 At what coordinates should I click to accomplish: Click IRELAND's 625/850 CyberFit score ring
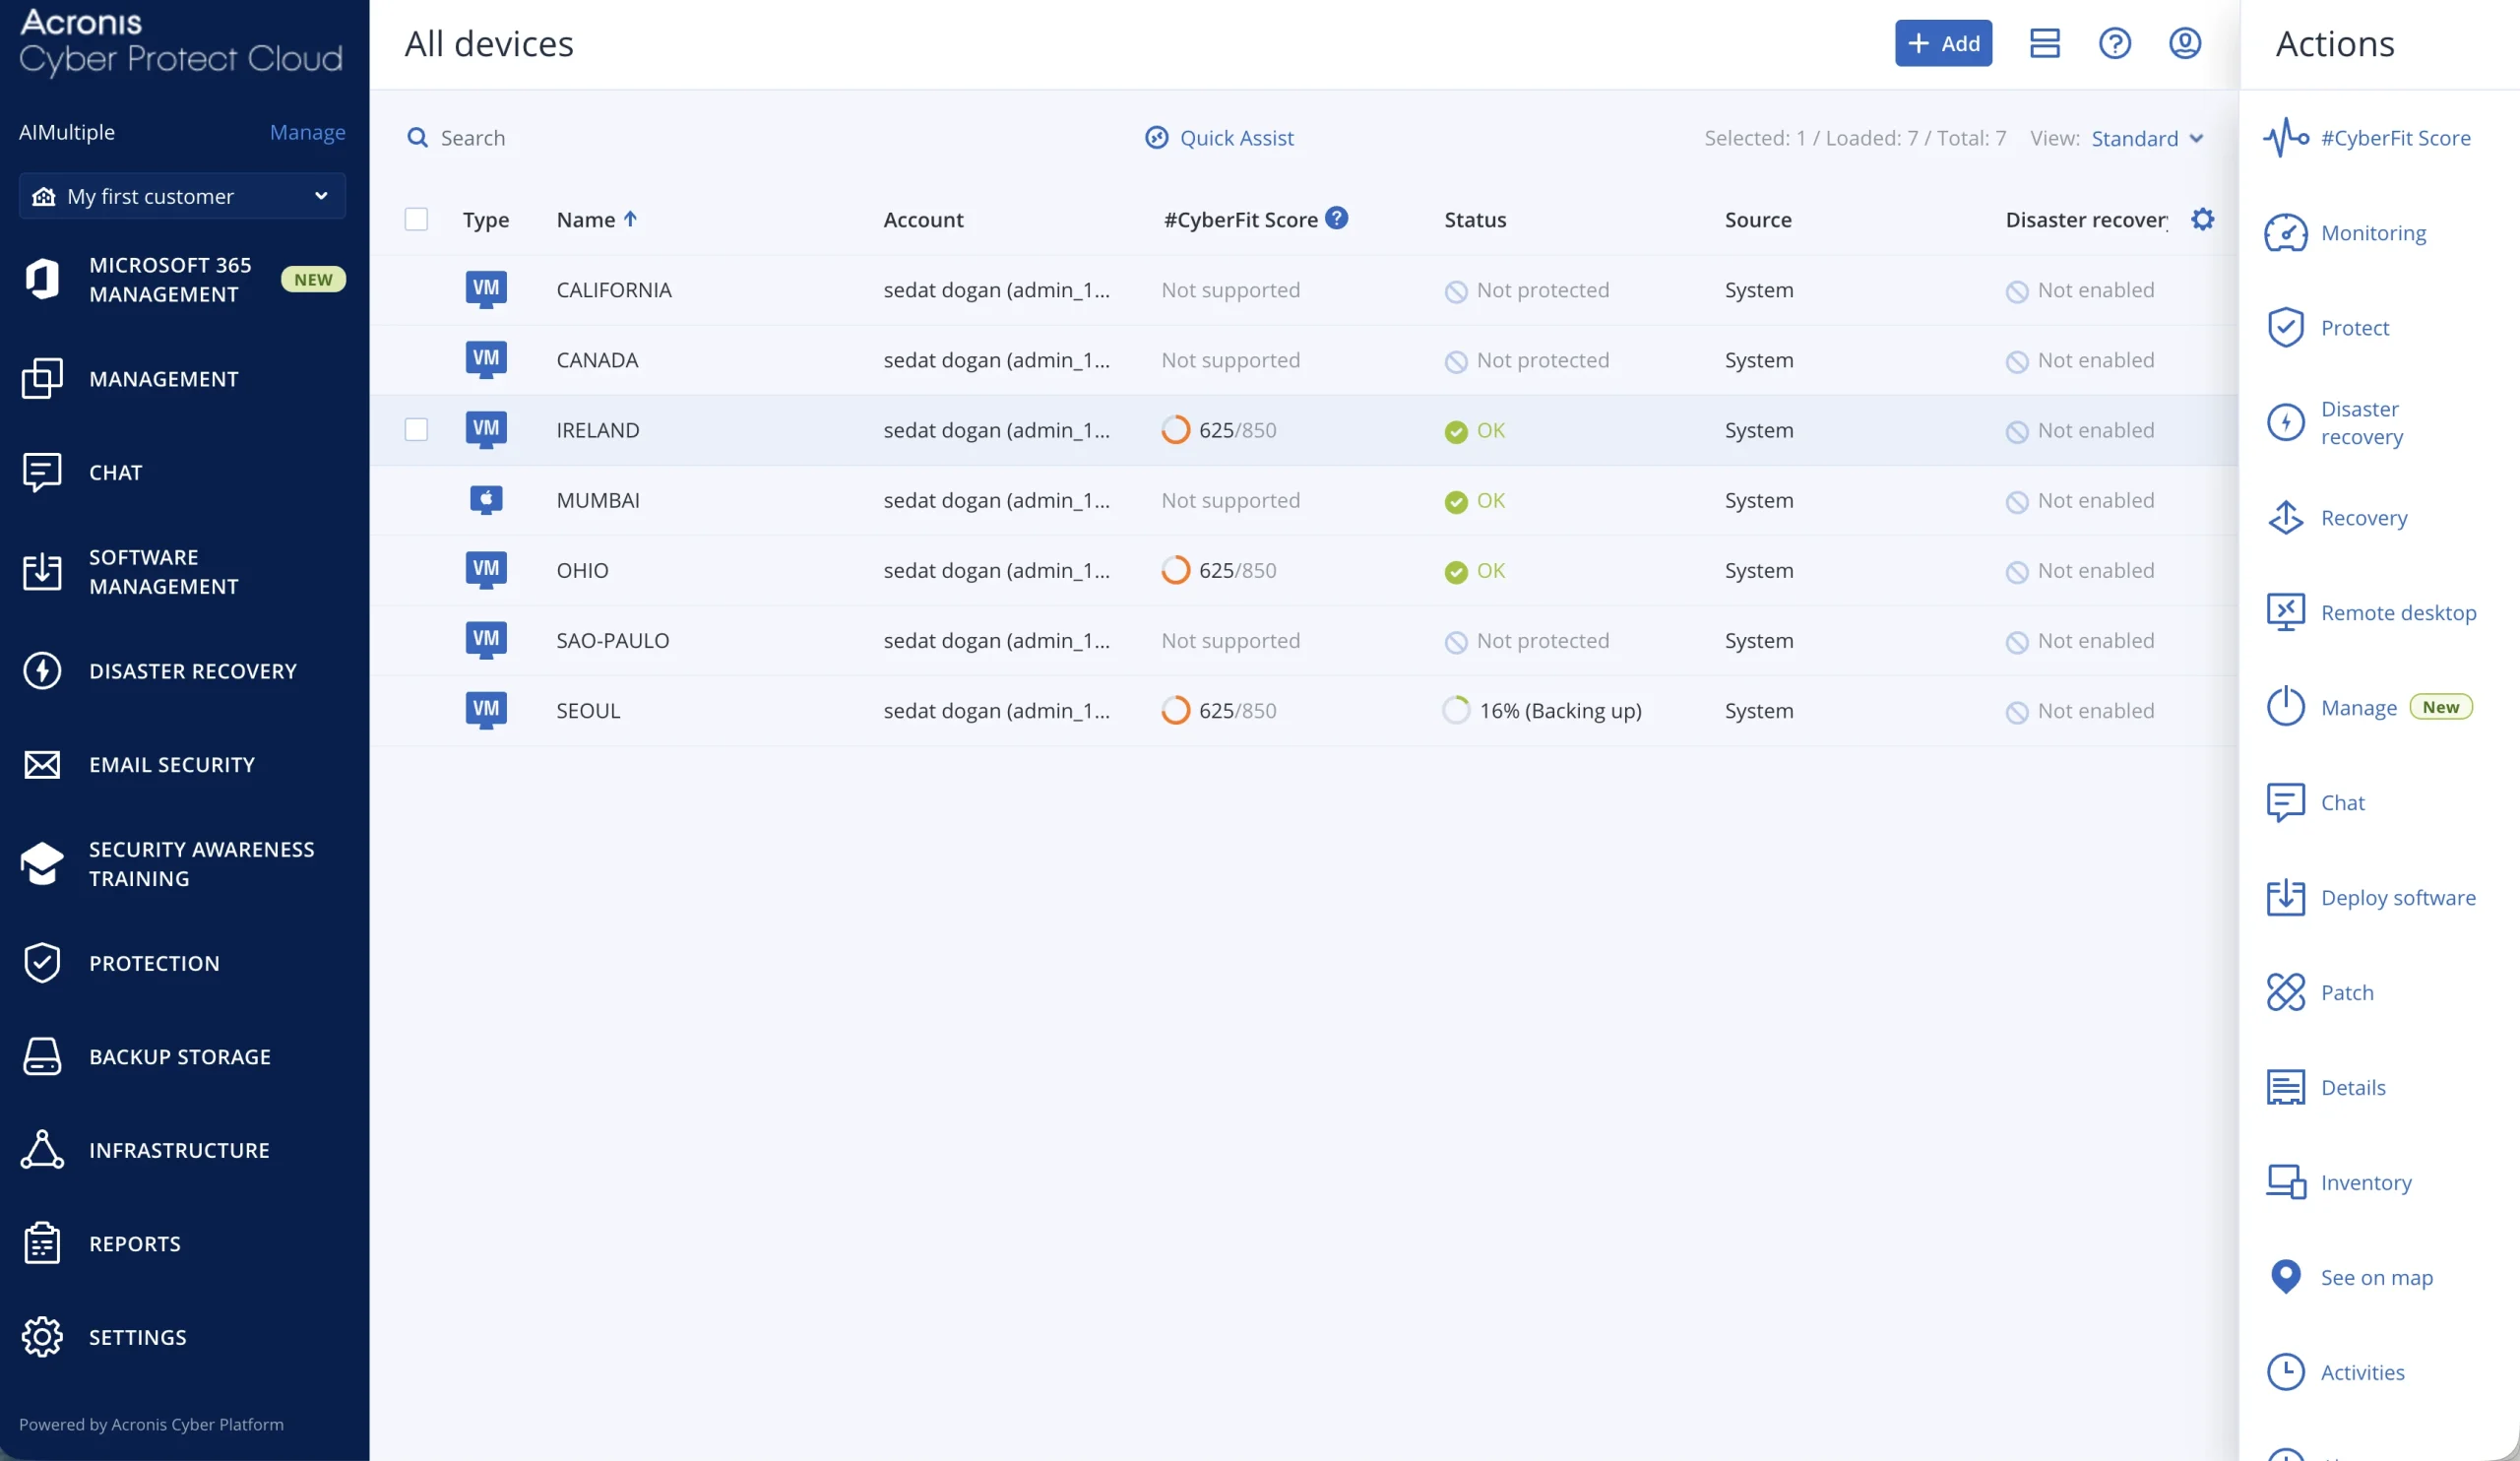coord(1175,430)
